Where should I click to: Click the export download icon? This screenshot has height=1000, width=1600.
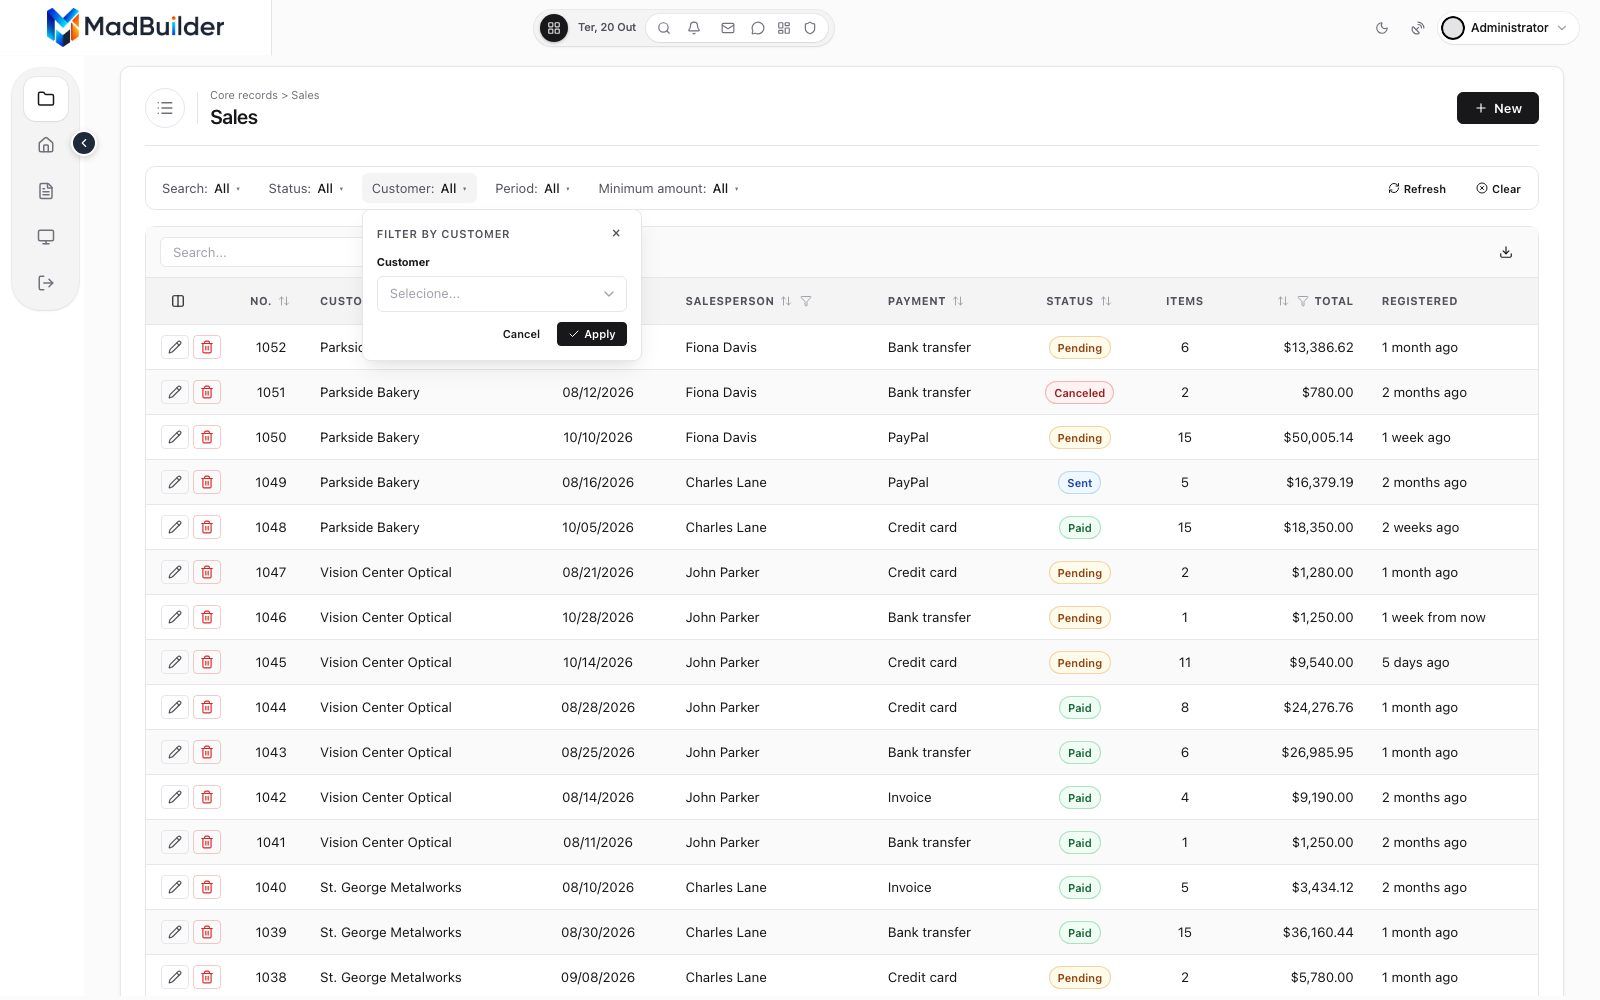pos(1506,252)
